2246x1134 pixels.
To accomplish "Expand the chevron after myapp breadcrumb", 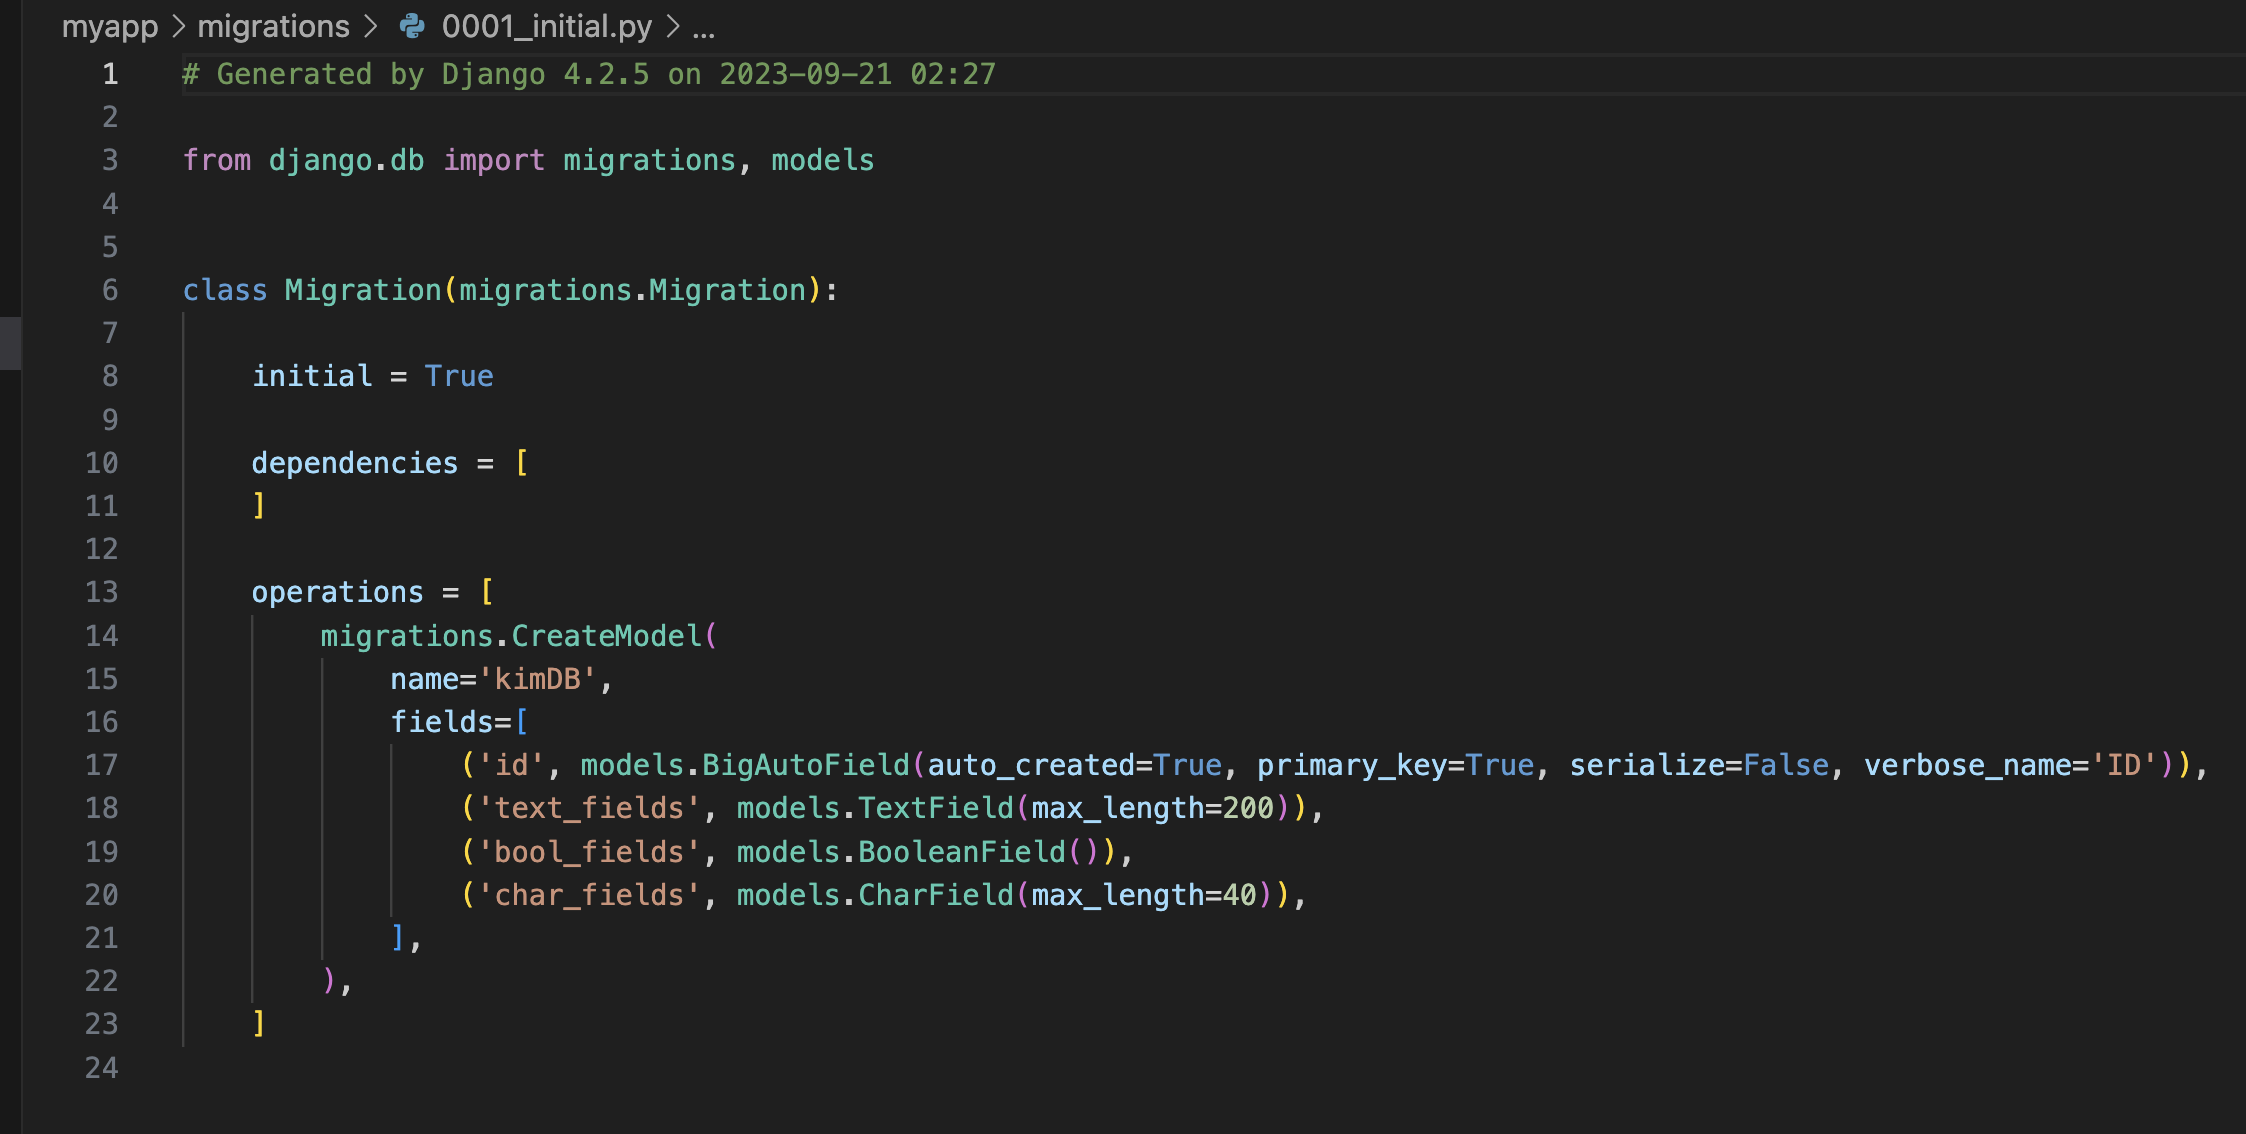I will tap(179, 27).
